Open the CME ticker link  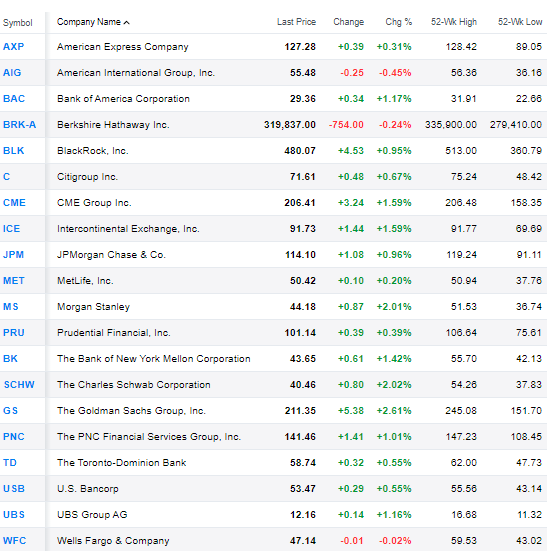(14, 202)
